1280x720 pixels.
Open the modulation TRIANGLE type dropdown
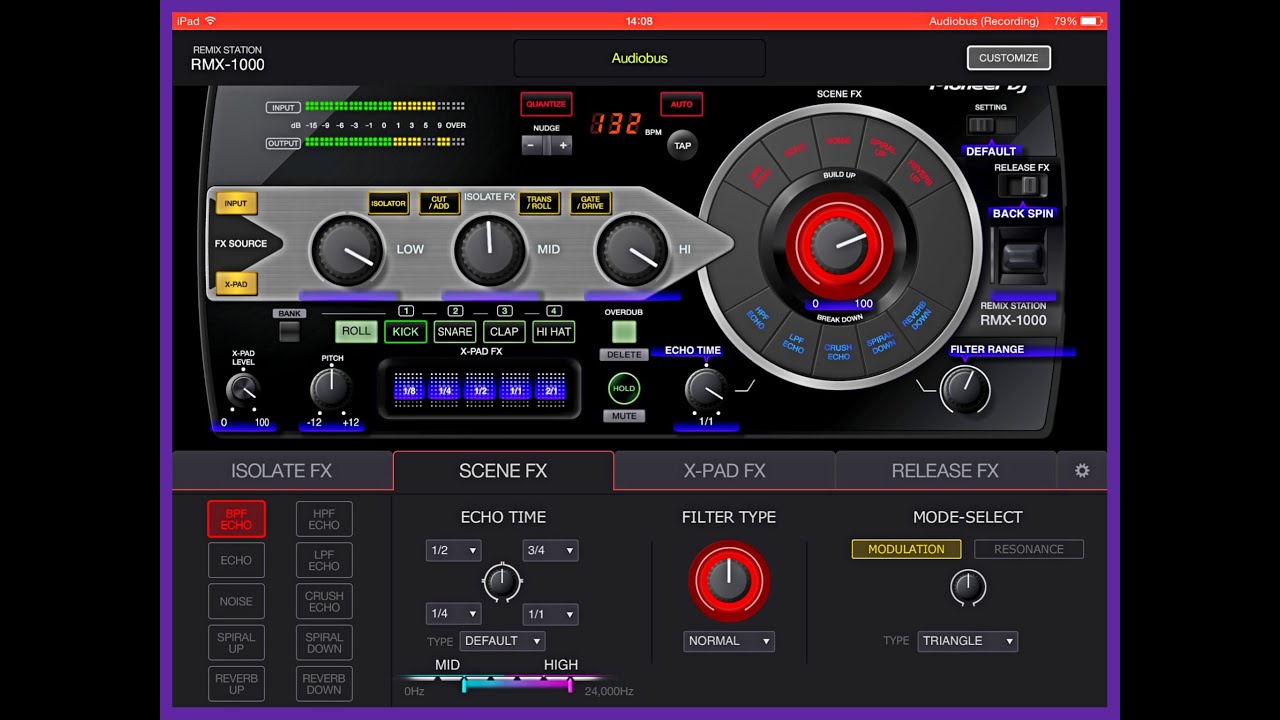click(967, 641)
